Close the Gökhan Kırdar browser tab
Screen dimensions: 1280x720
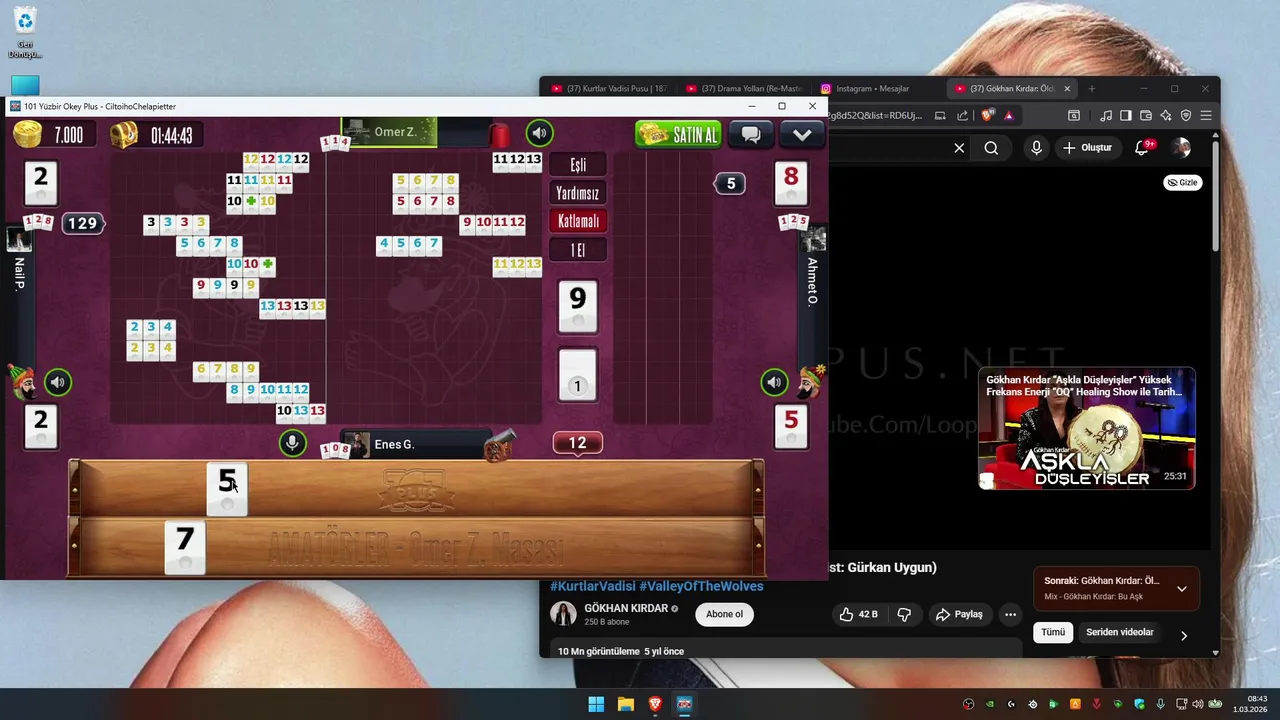coord(1067,89)
